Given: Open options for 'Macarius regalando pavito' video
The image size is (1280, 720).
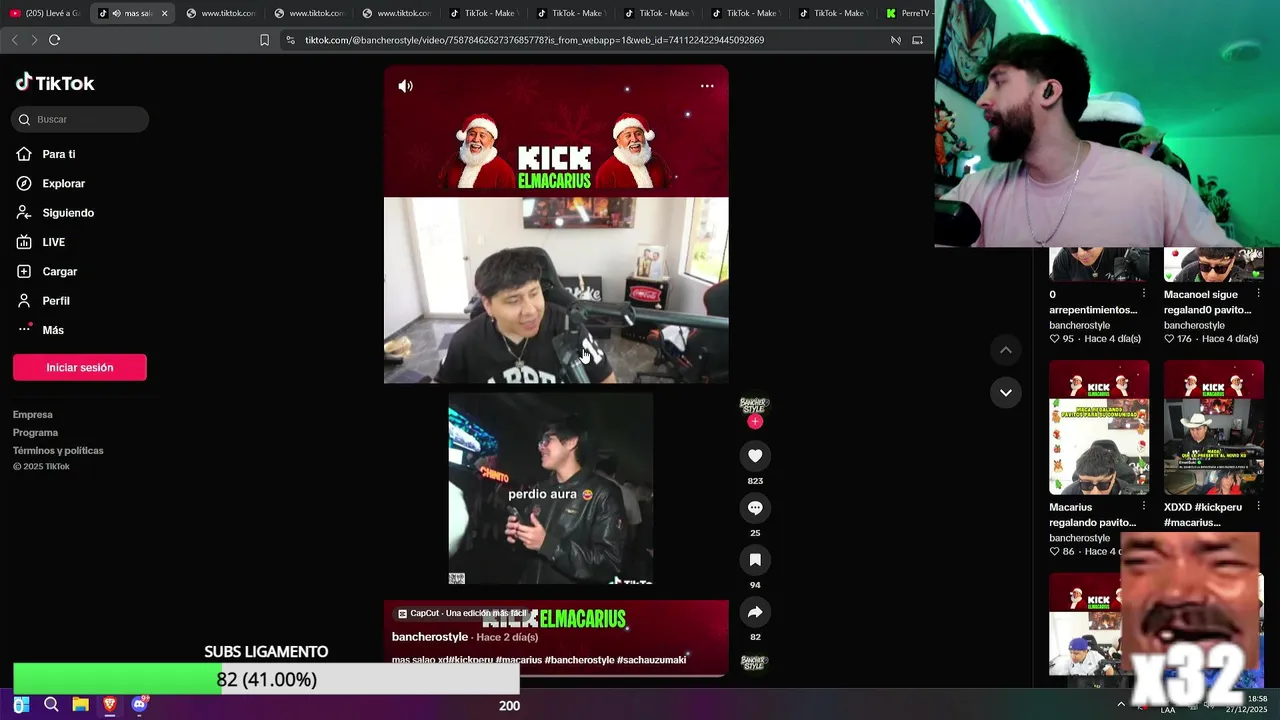Looking at the screenshot, I should 1144,506.
